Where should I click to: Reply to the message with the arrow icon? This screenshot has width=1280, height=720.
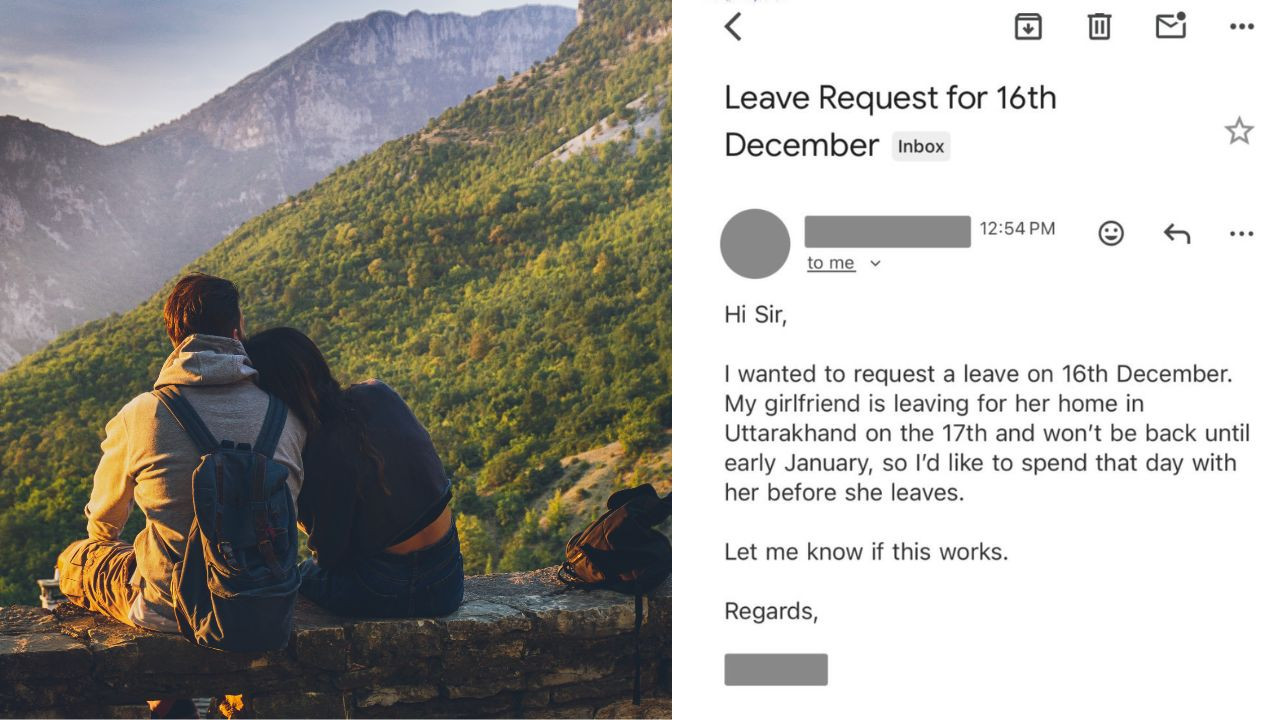pos(1177,234)
